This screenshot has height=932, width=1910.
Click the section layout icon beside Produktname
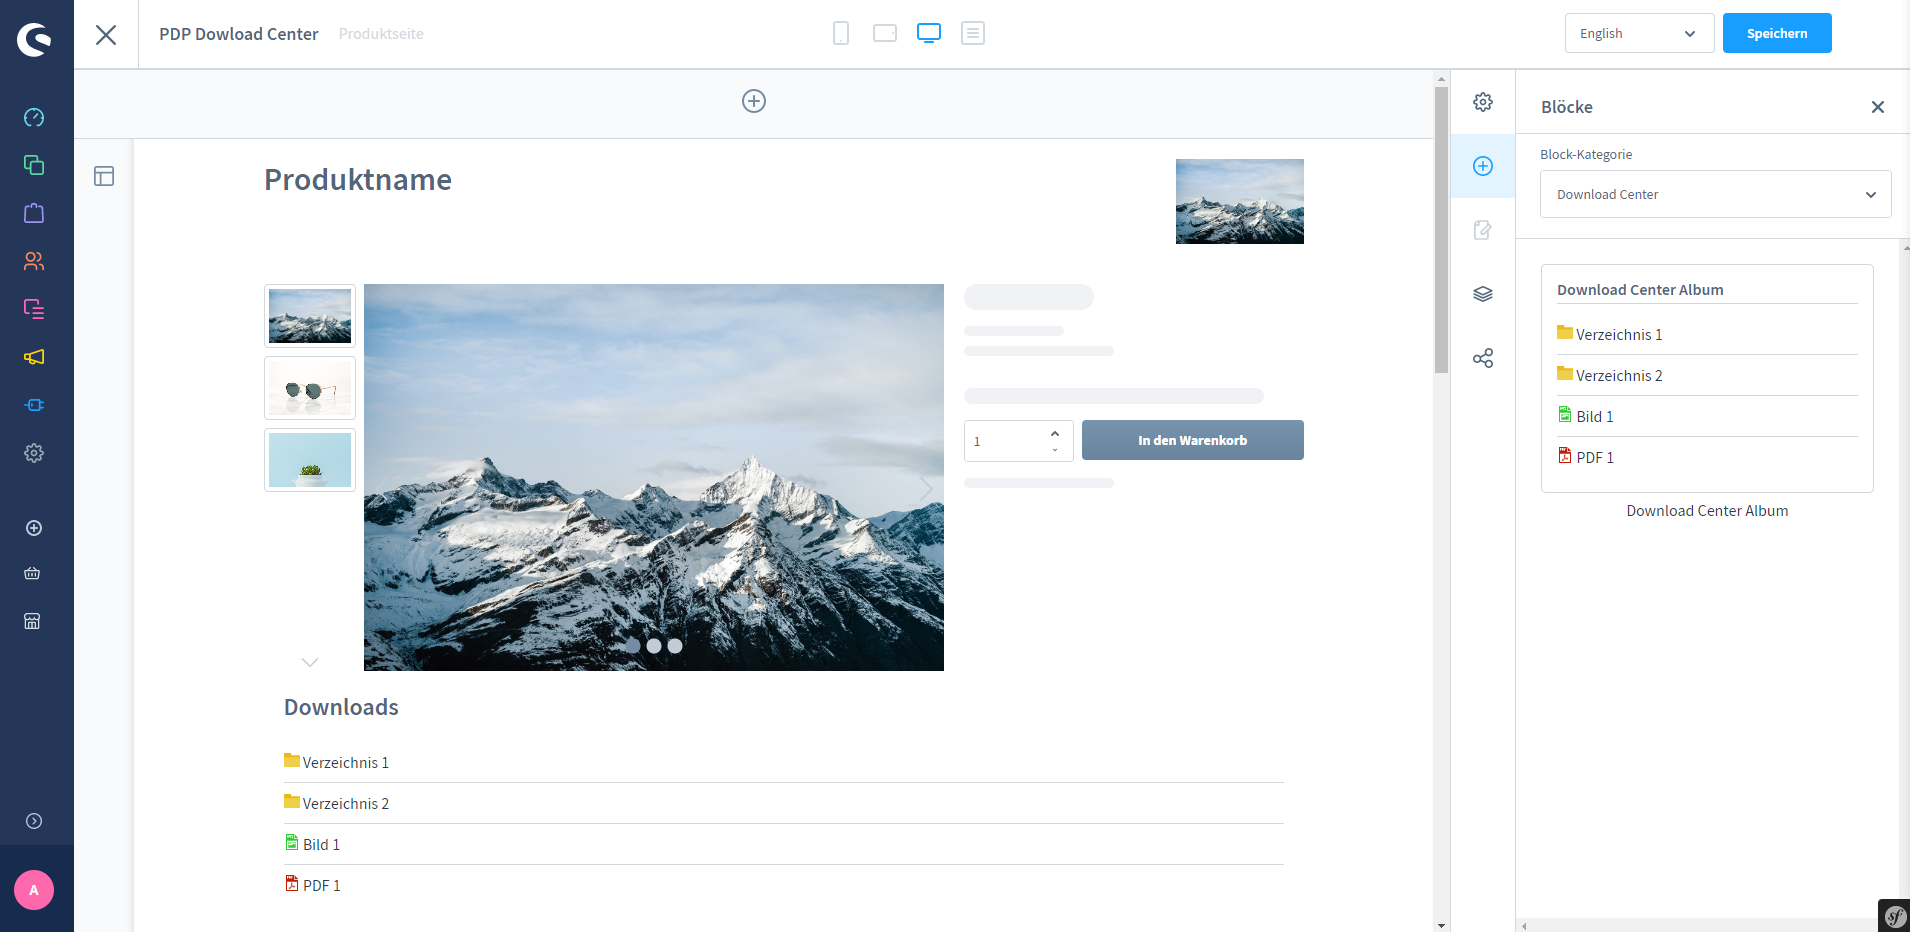coord(104,177)
